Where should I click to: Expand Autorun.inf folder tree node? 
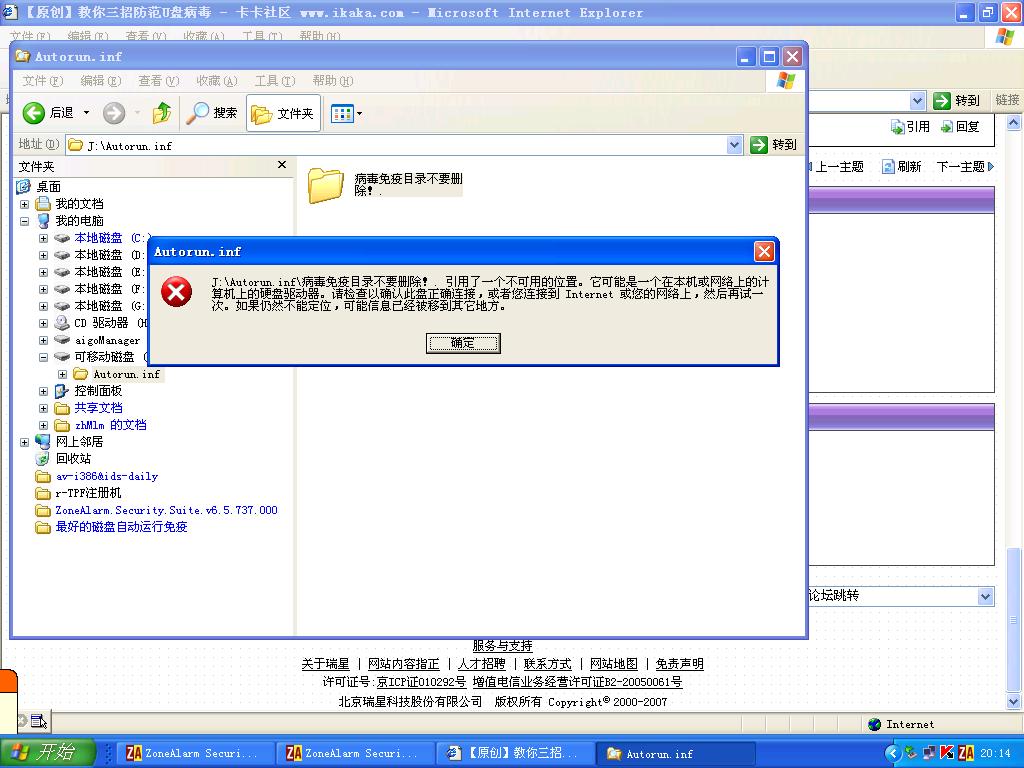(x=63, y=374)
